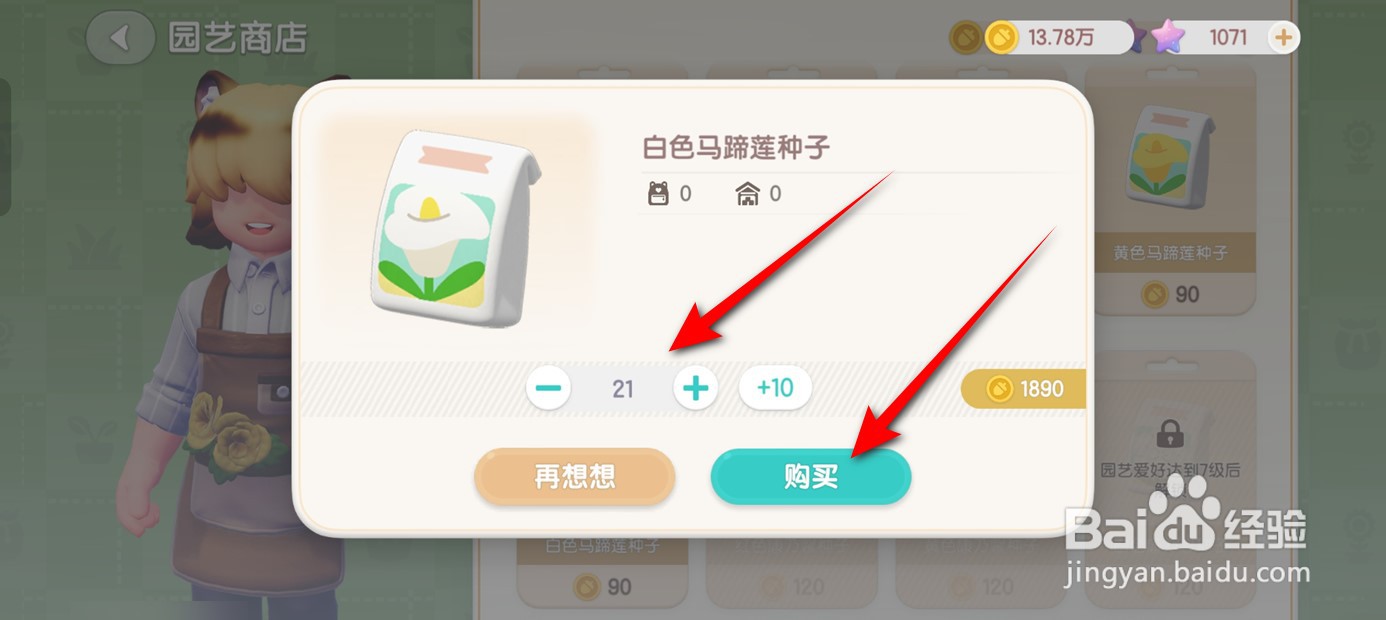Tap the gold coin icon beside 13.78万
This screenshot has height=620, width=1386.
1002,38
